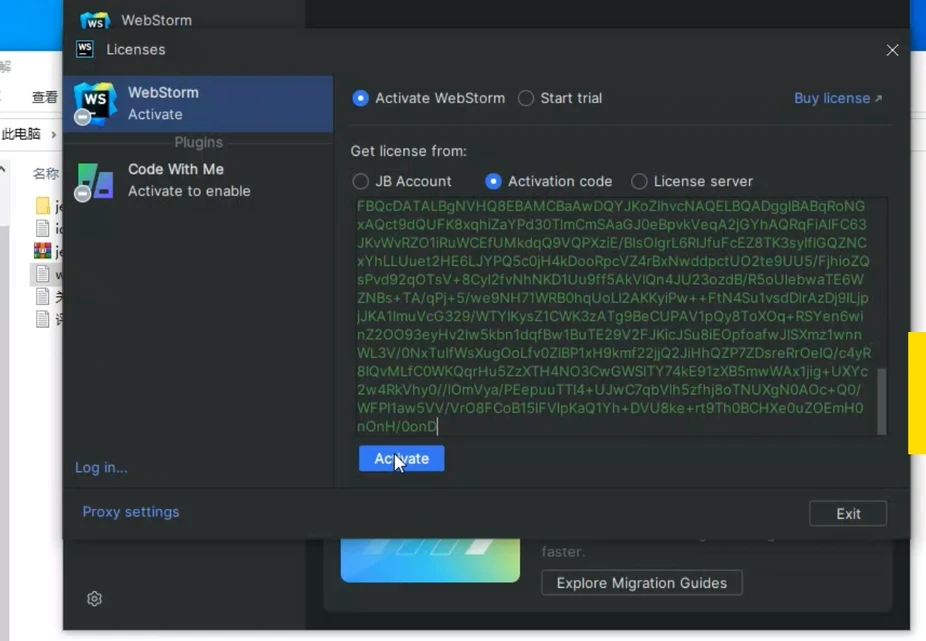Click the WebStorm logo in welcome window

(x=95, y=20)
